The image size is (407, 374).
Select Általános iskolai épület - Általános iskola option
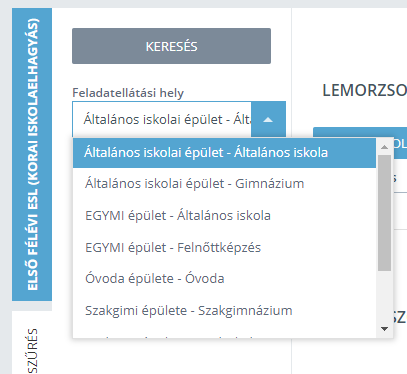pos(224,153)
